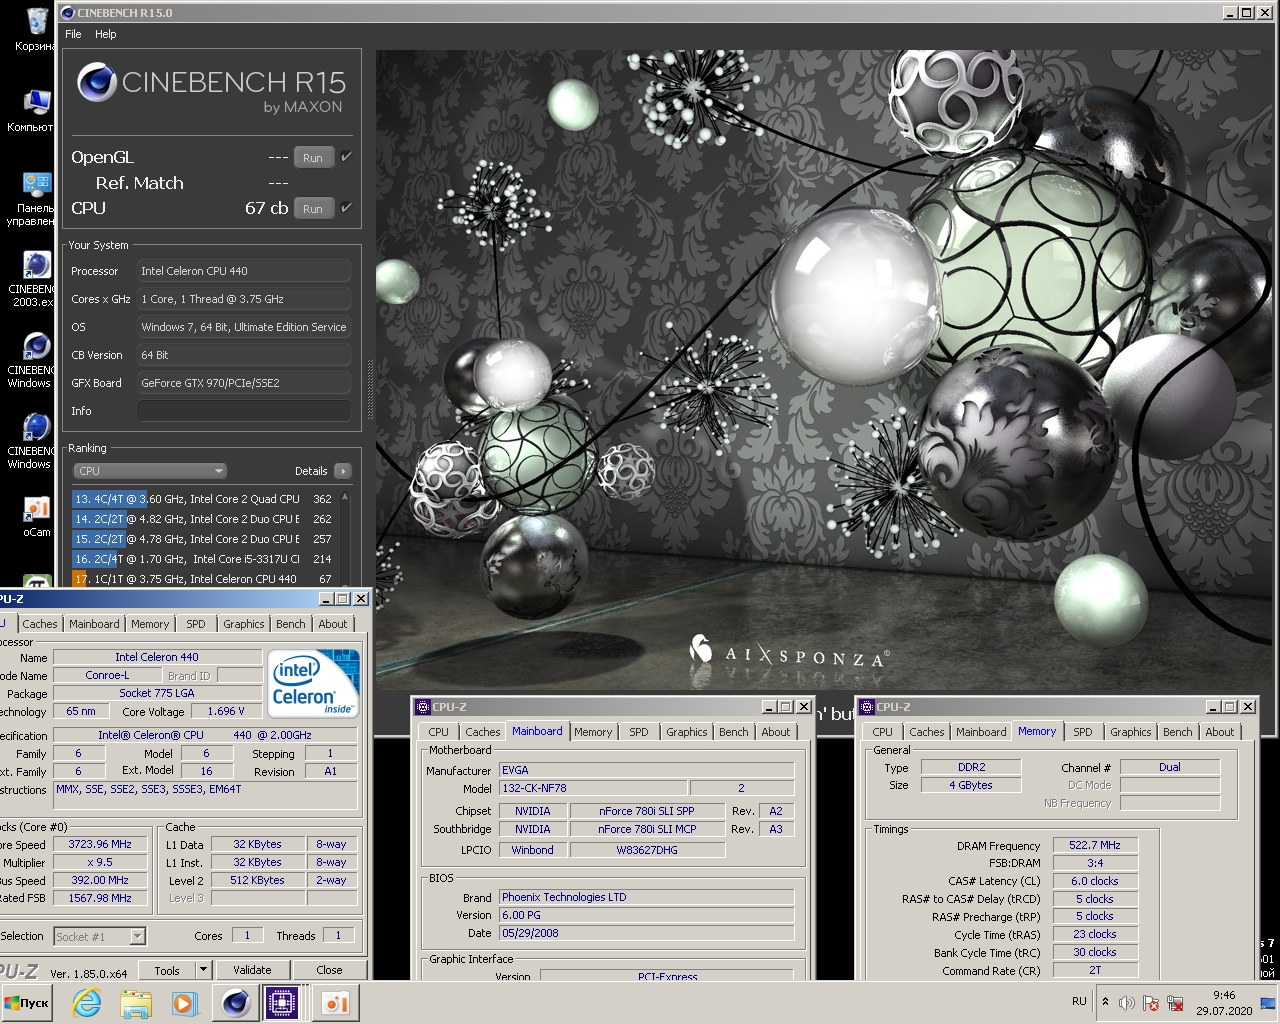Select ranking row 15 at 4.78 GHz

pyautogui.click(x=204, y=539)
